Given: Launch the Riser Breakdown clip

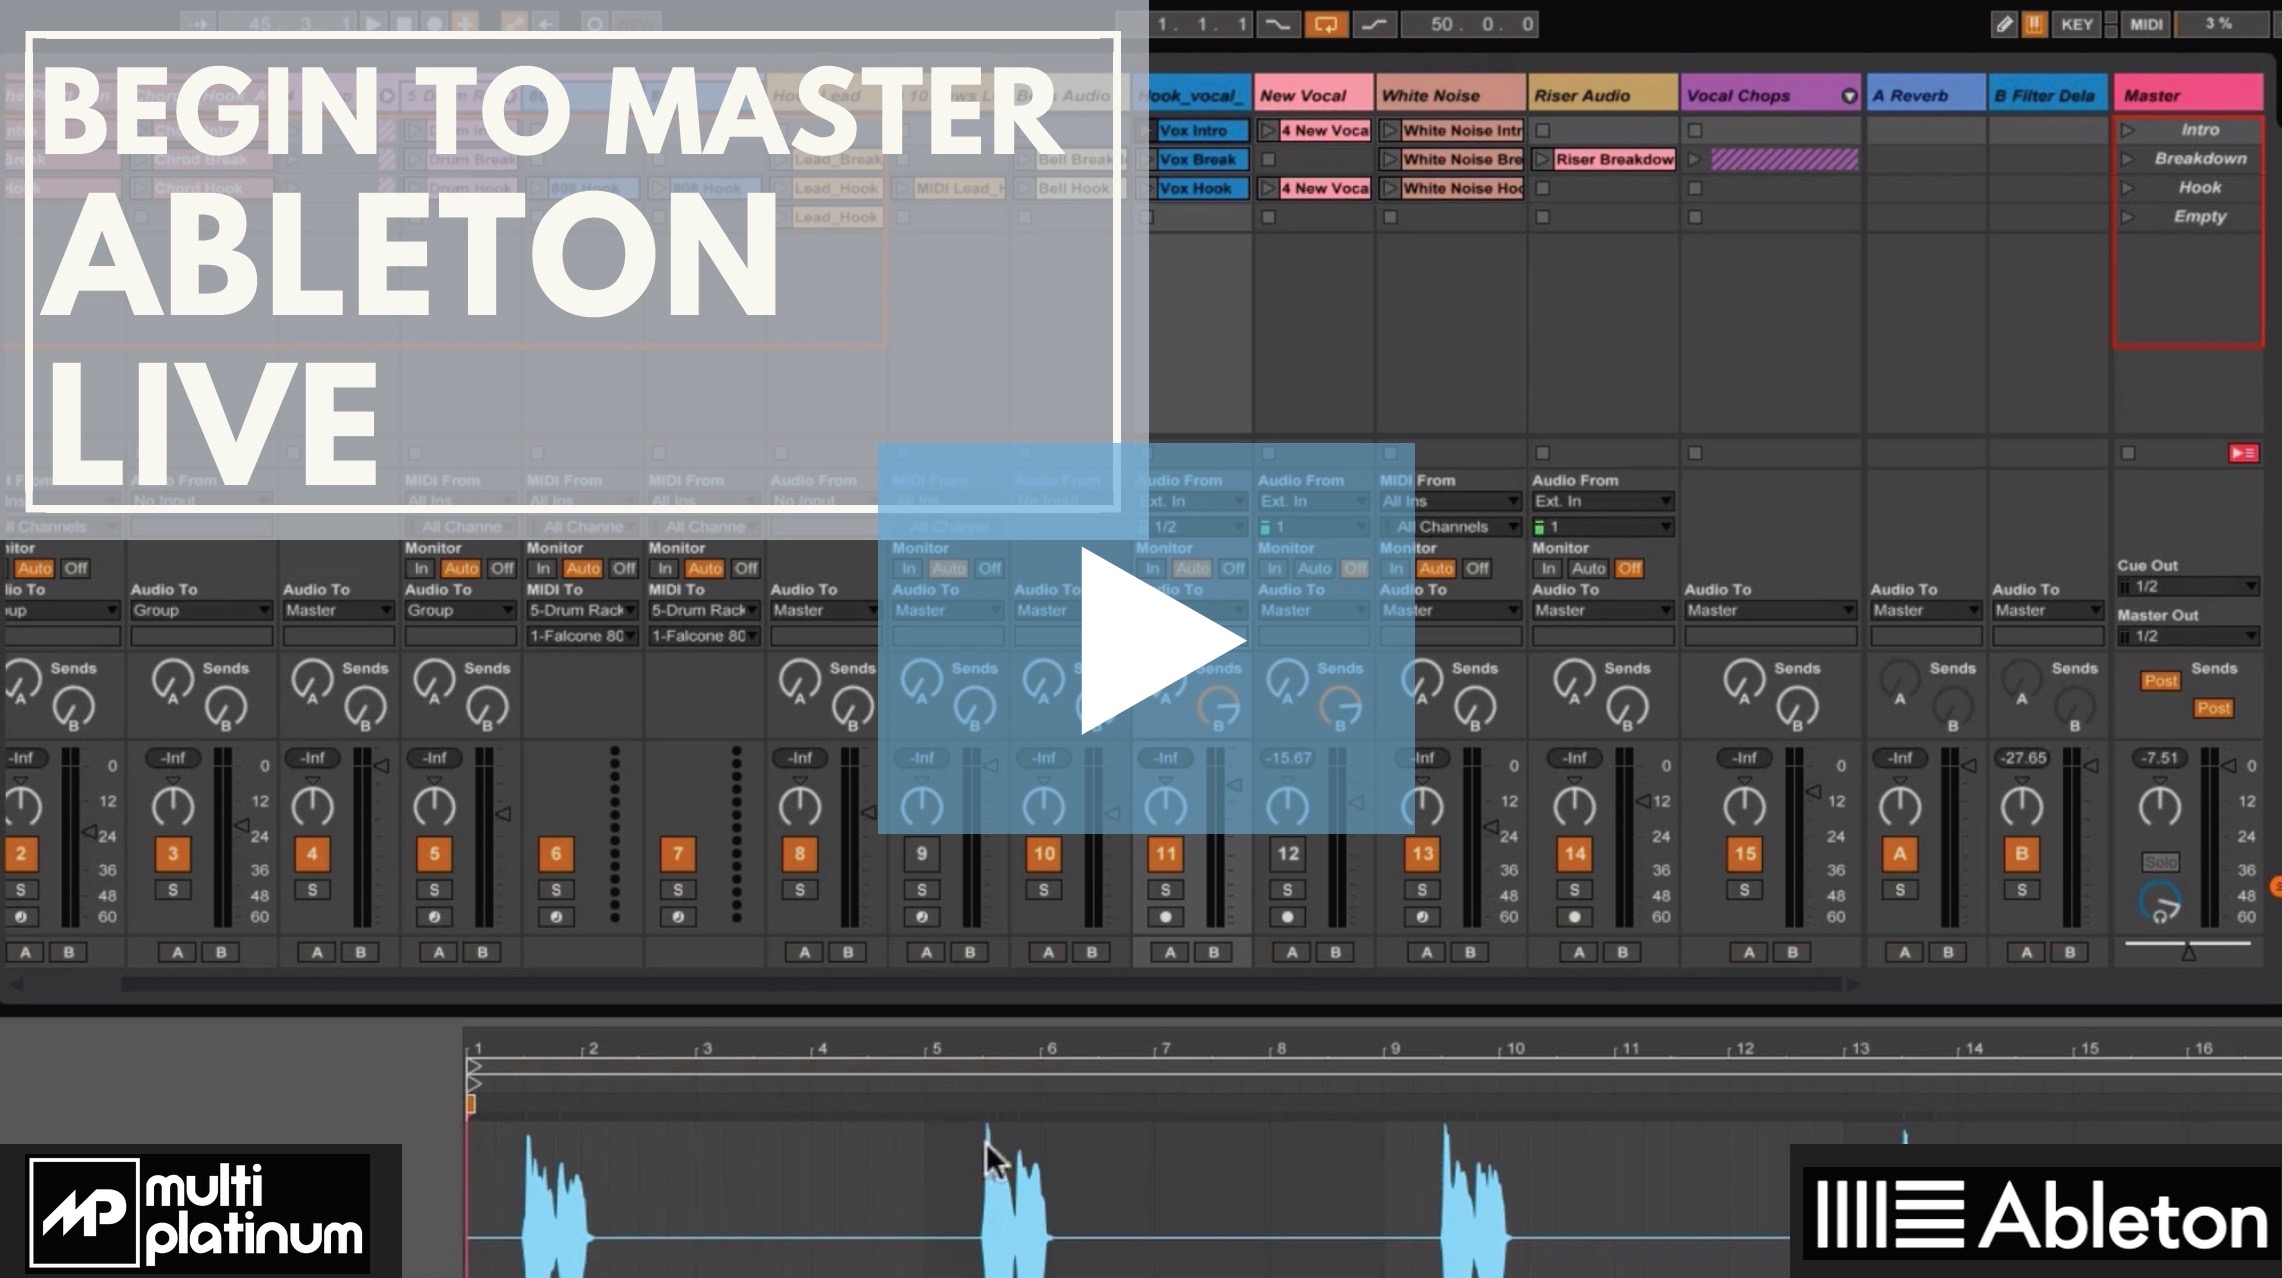Looking at the screenshot, I should click(x=1544, y=159).
